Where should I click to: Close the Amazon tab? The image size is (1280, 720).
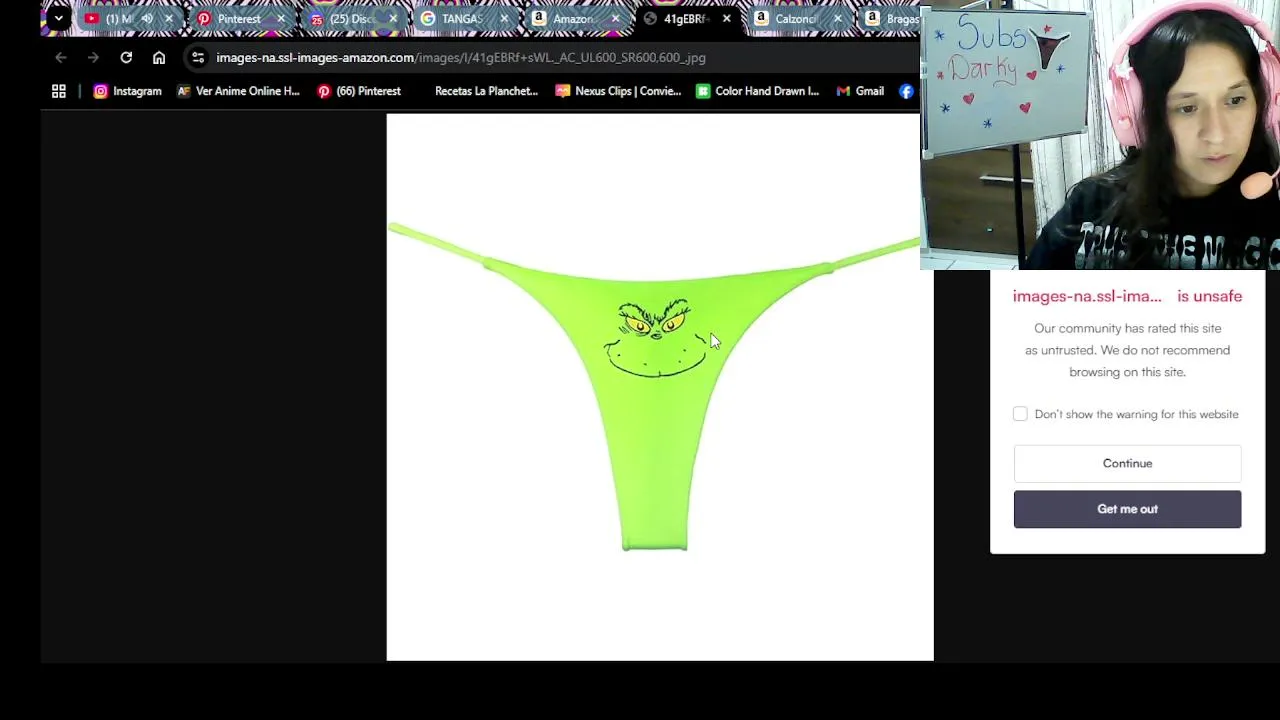pos(616,18)
